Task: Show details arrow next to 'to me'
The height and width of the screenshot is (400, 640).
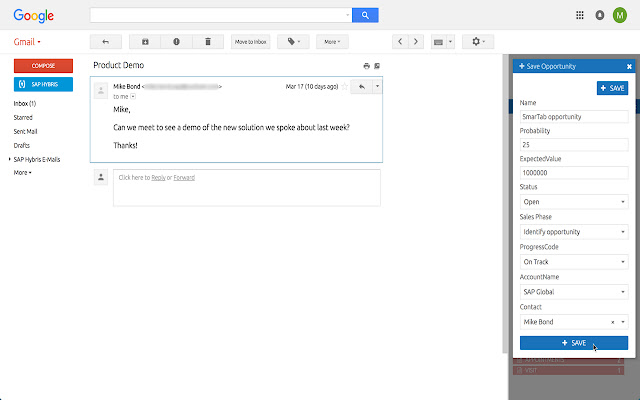Action: tap(133, 97)
